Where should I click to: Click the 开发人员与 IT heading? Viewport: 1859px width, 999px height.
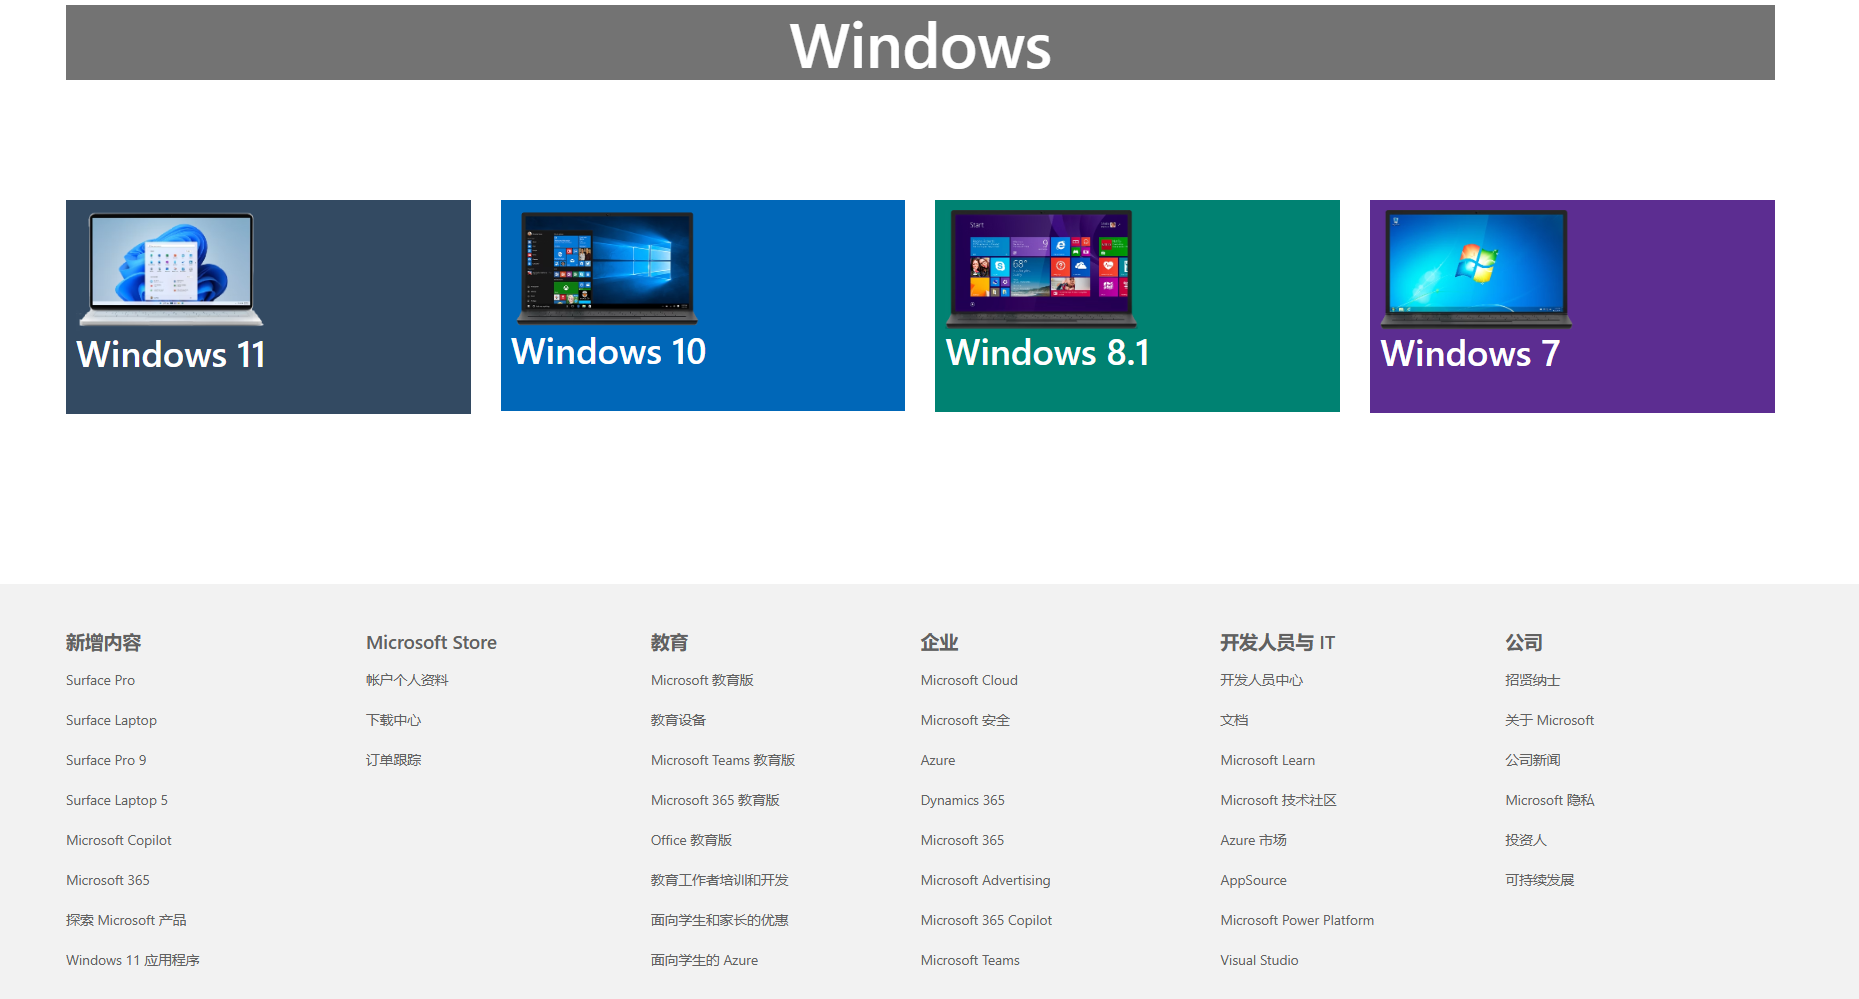[1277, 643]
